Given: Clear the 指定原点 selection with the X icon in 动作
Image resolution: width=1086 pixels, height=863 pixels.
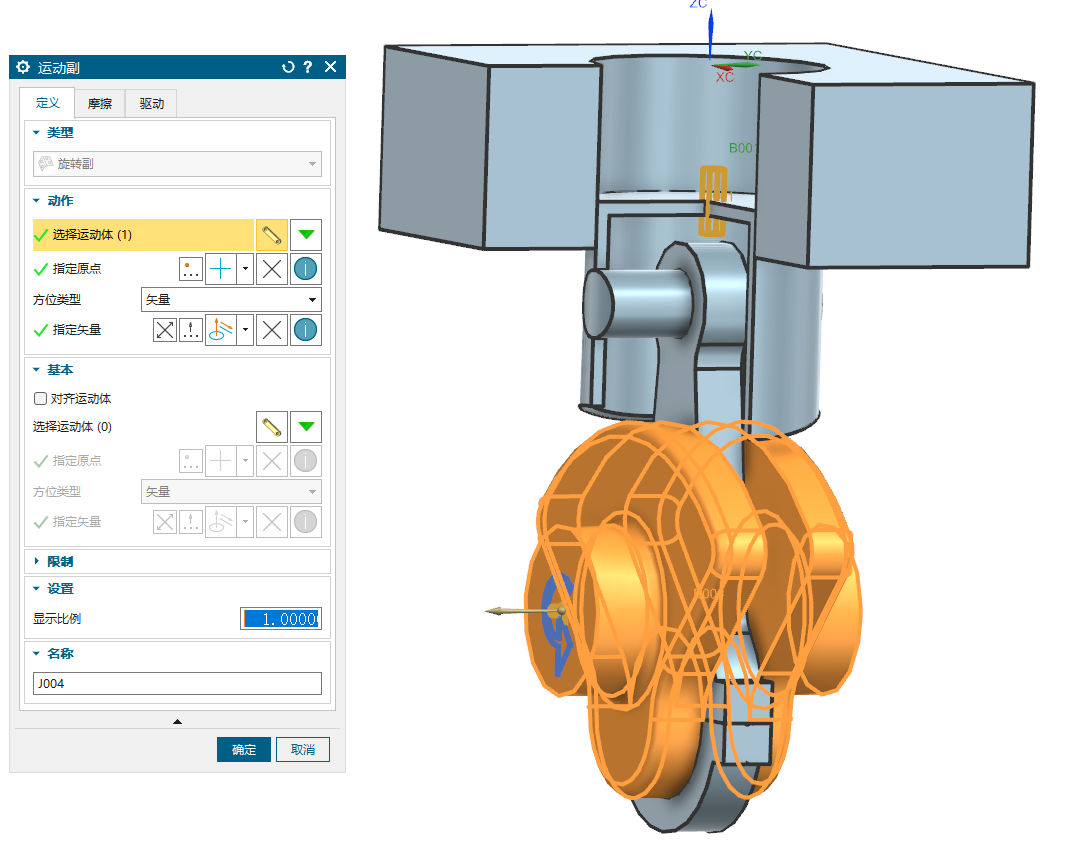Looking at the screenshot, I should (271, 269).
